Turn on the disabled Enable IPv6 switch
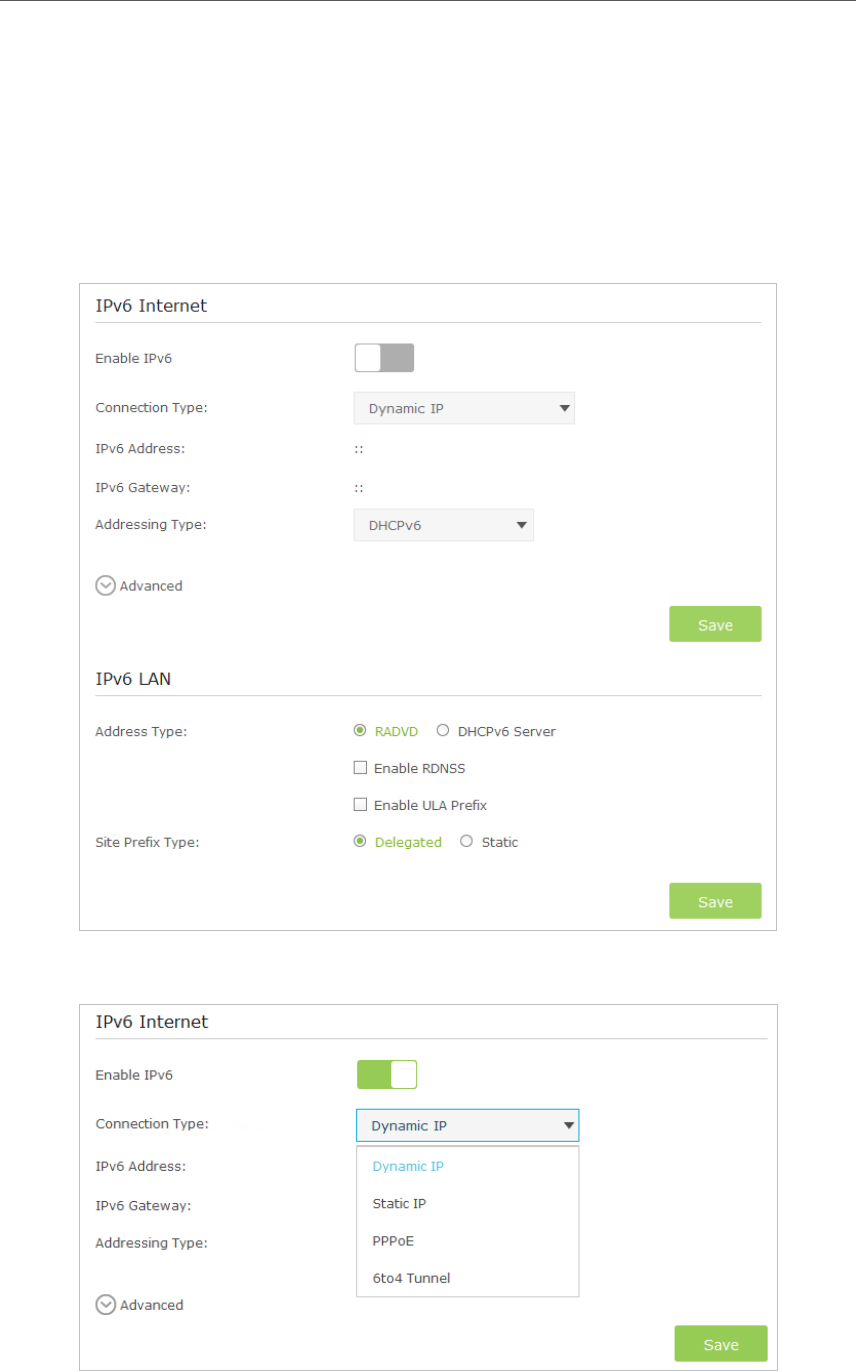Viewport: 856px width, 1371px height. pyautogui.click(x=384, y=358)
